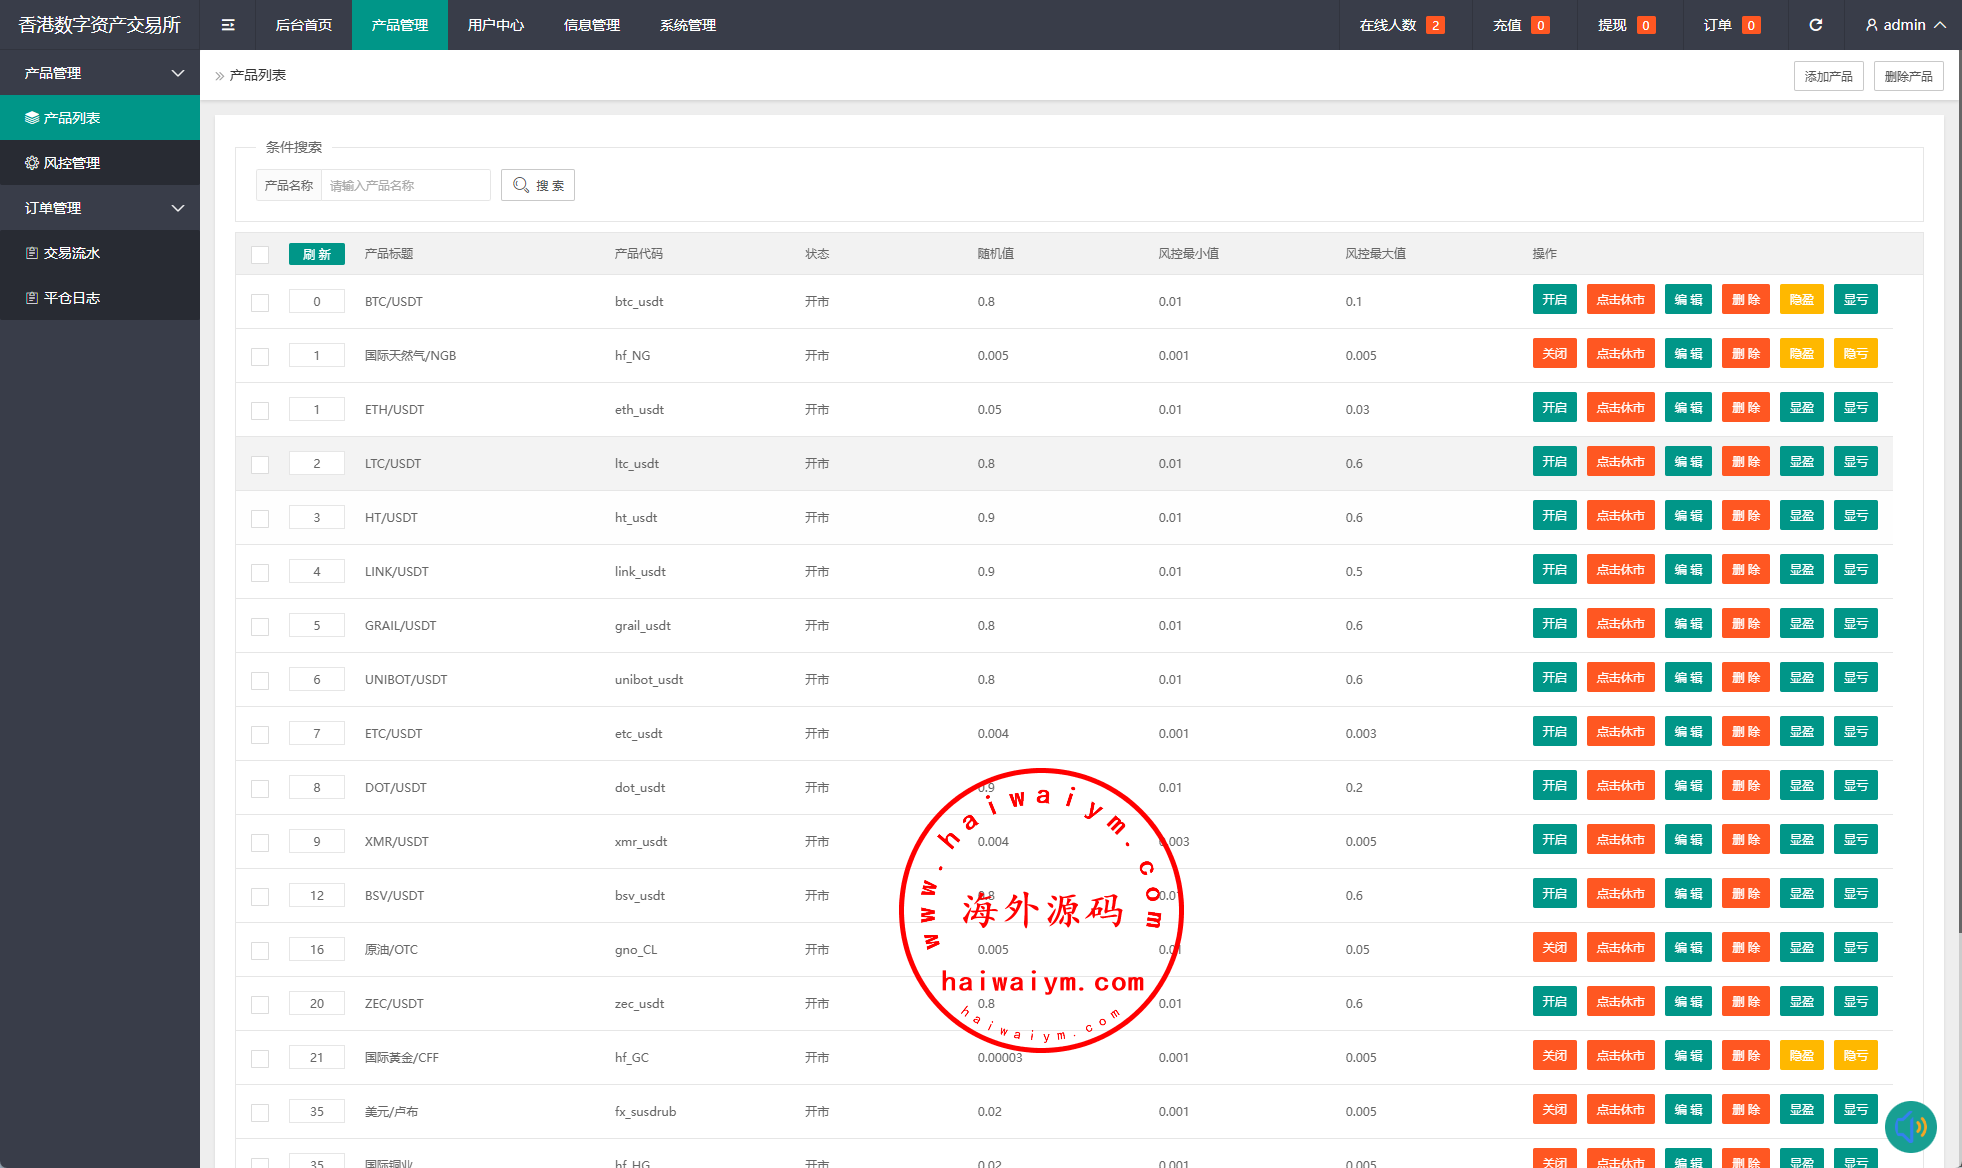Click the 添加产品 button
Viewport: 1962px width, 1168px height.
(1828, 76)
